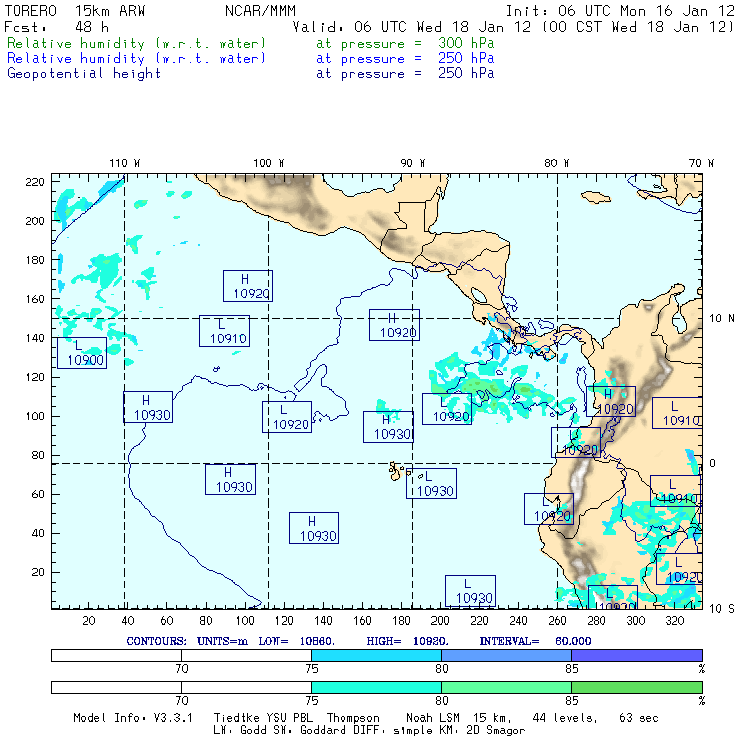The width and height of the screenshot is (740, 740).
Task: Click the '2D Smagor' text on the bottom line
Action: tap(496, 731)
